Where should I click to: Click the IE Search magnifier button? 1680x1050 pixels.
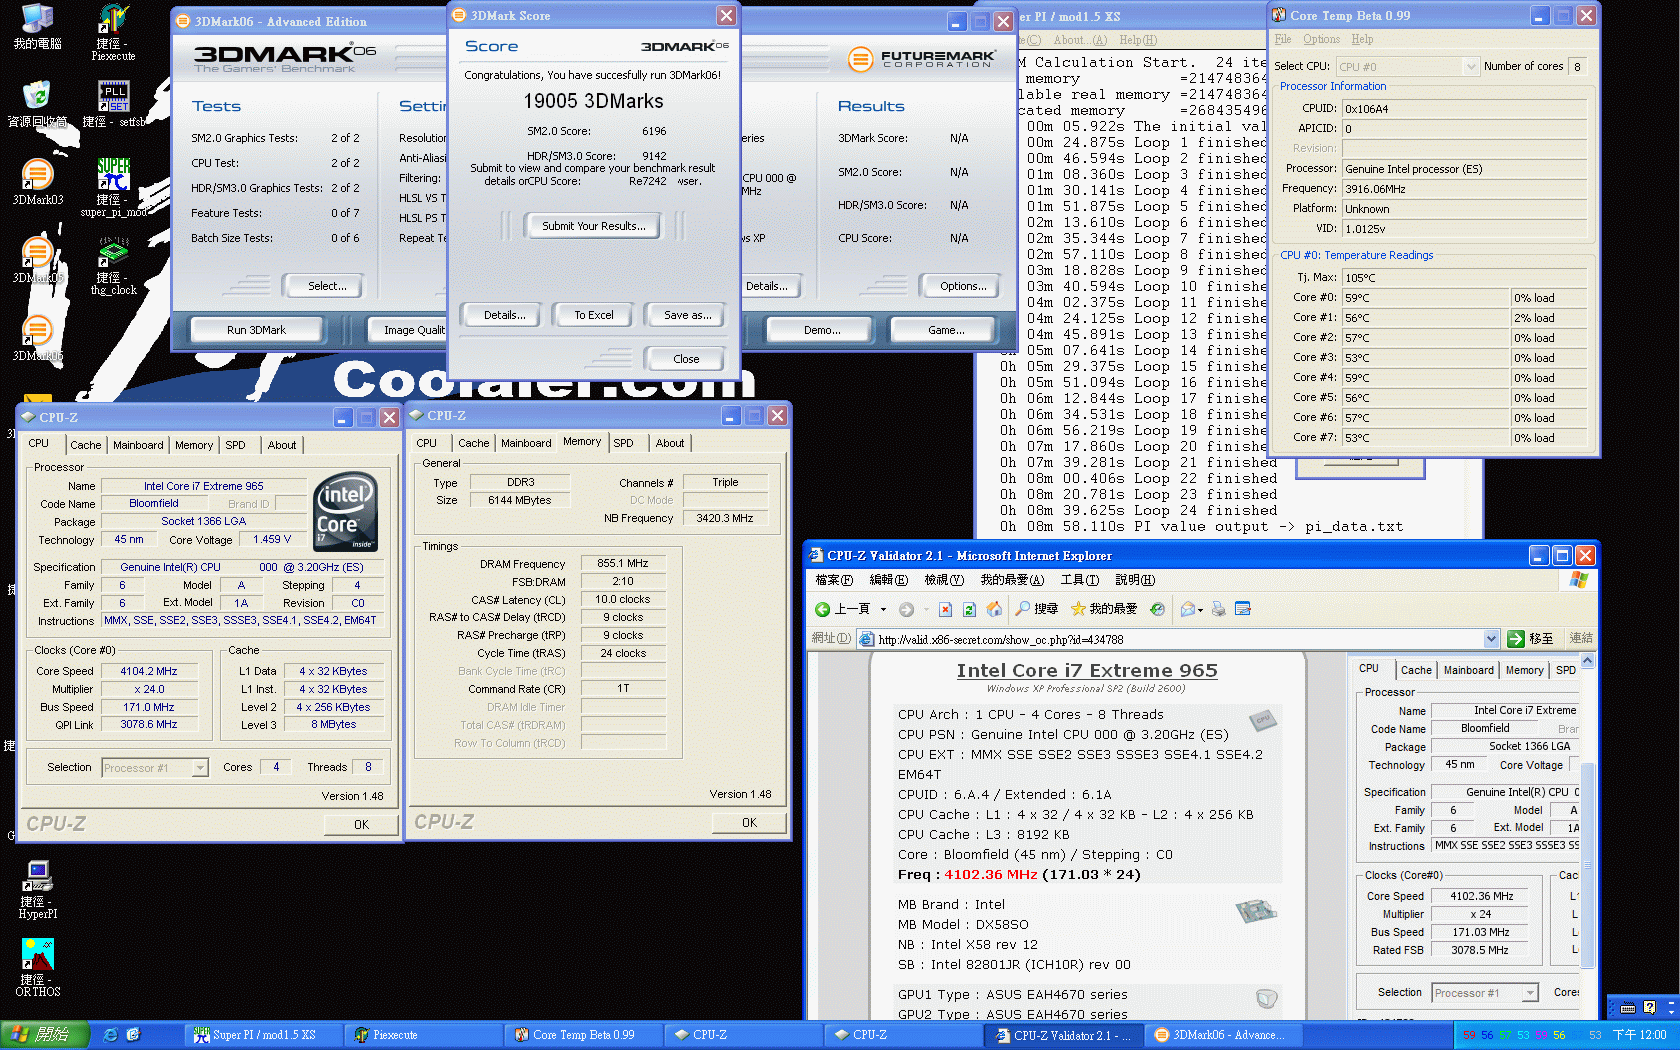(x=1036, y=609)
